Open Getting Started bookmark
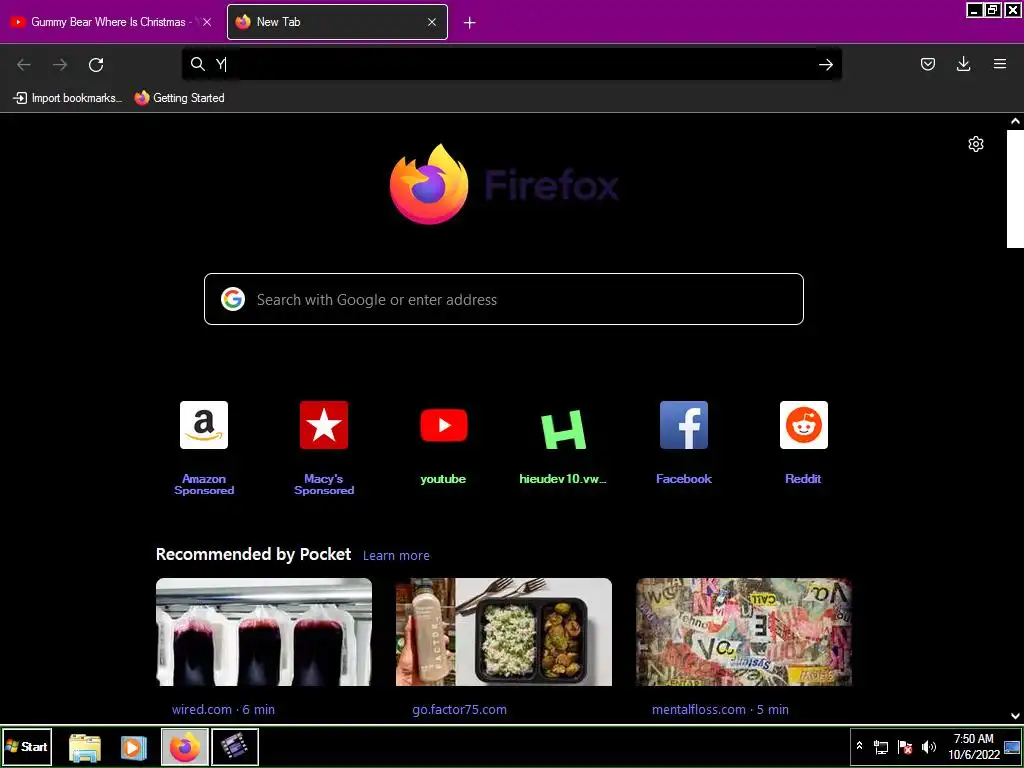 coord(180,98)
